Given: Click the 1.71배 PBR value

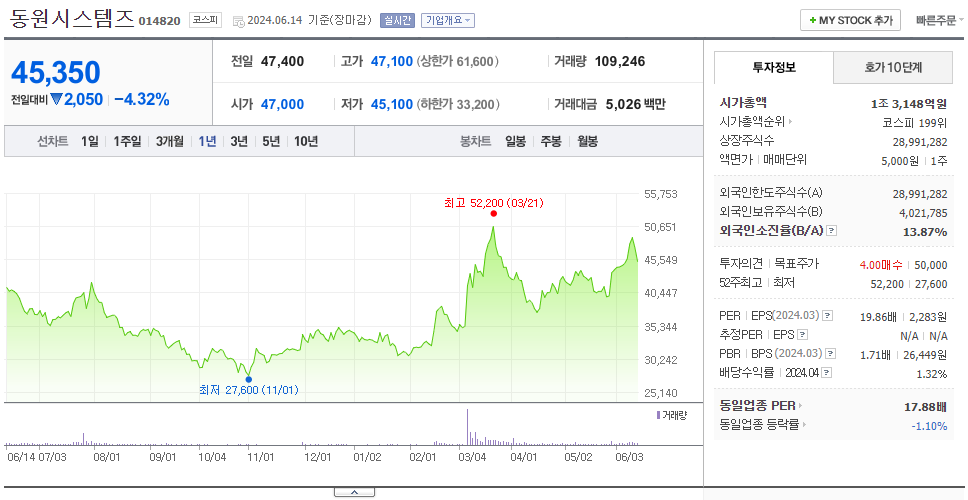Looking at the screenshot, I should 876,355.
